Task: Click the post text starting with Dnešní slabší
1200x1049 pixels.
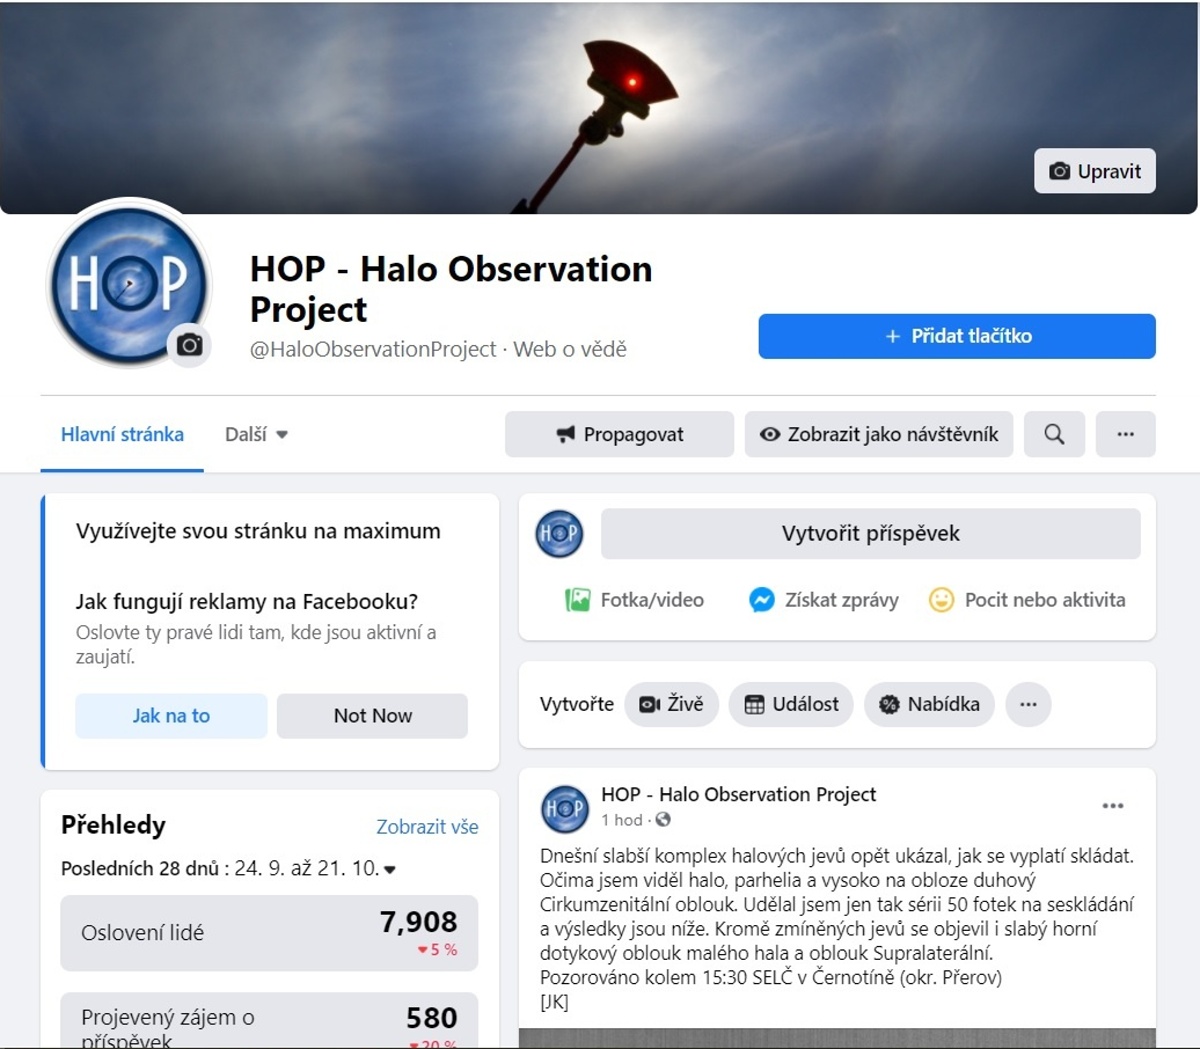Action: [837, 929]
